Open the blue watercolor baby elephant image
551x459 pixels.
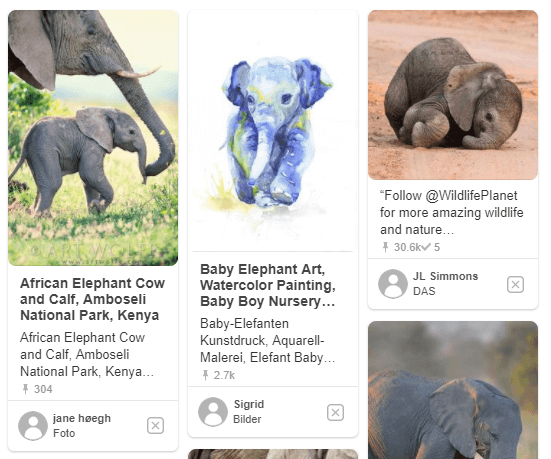point(273,131)
